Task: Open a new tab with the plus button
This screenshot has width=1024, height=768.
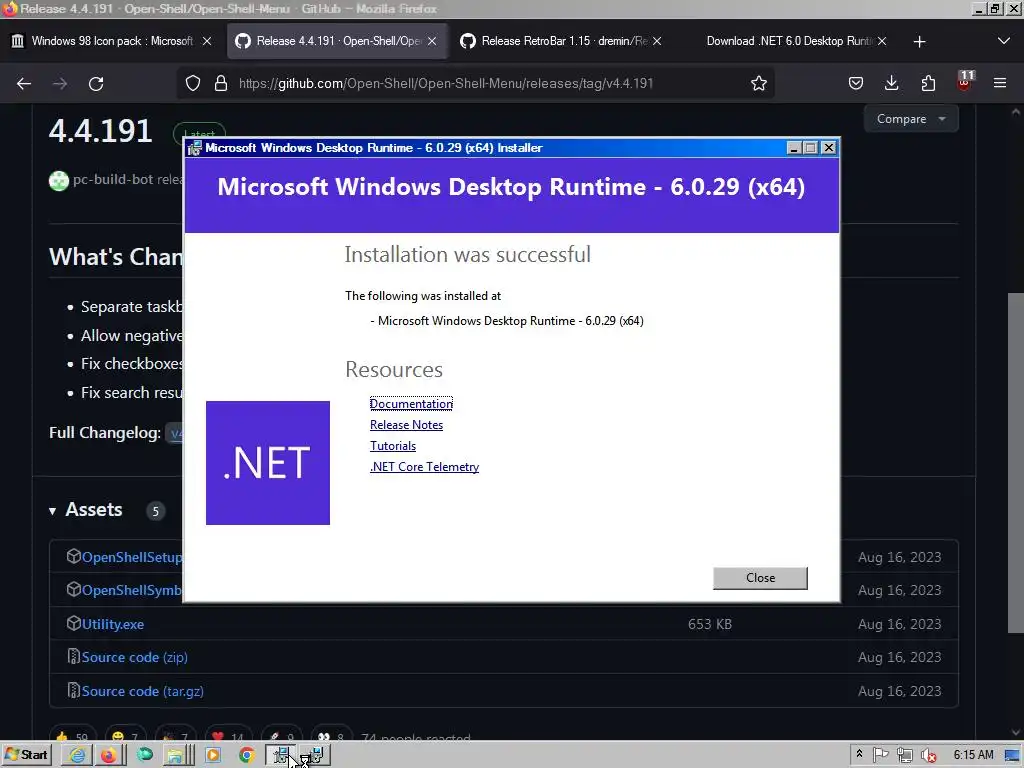Action: pos(920,41)
